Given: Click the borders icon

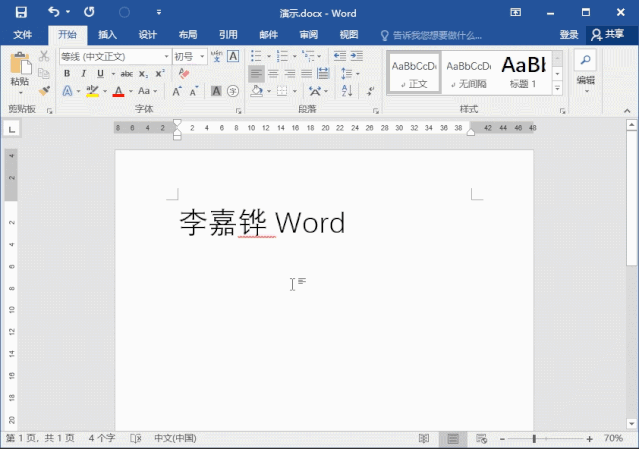Looking at the screenshot, I should coord(282,91).
